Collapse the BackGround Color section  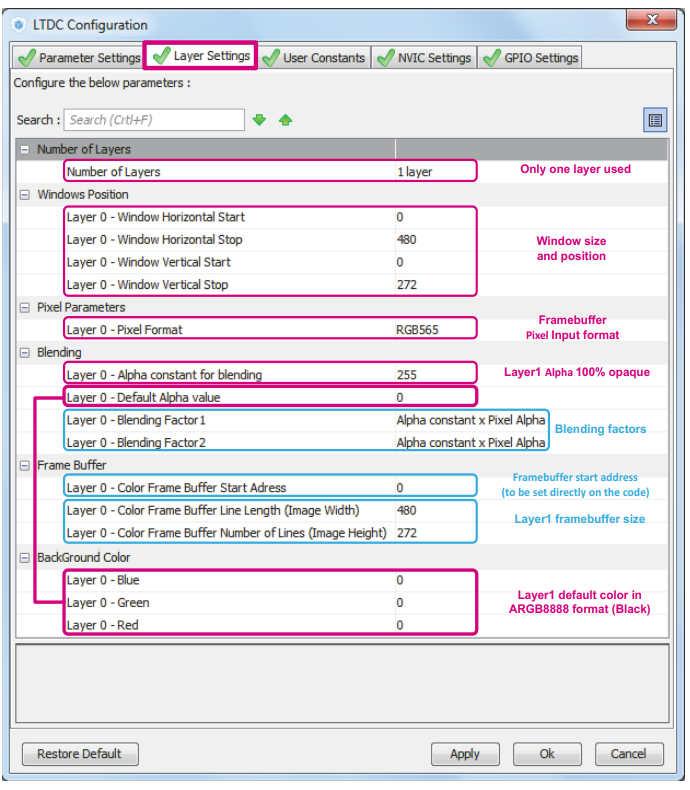coord(25,558)
